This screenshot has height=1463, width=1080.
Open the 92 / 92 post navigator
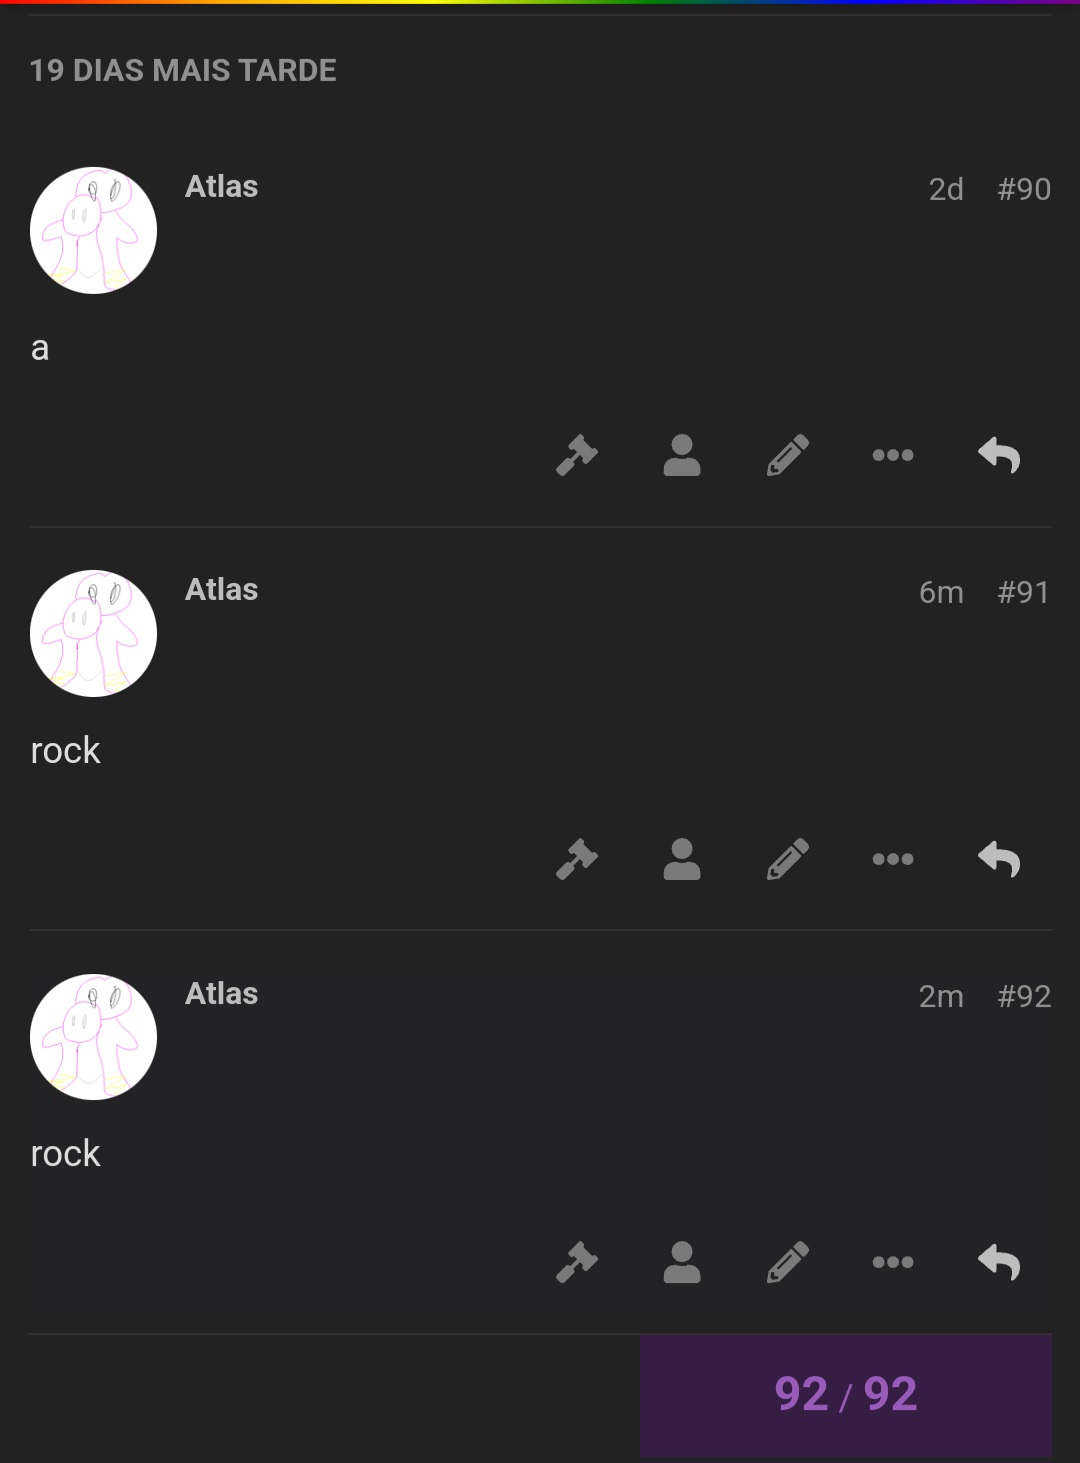click(x=846, y=1395)
